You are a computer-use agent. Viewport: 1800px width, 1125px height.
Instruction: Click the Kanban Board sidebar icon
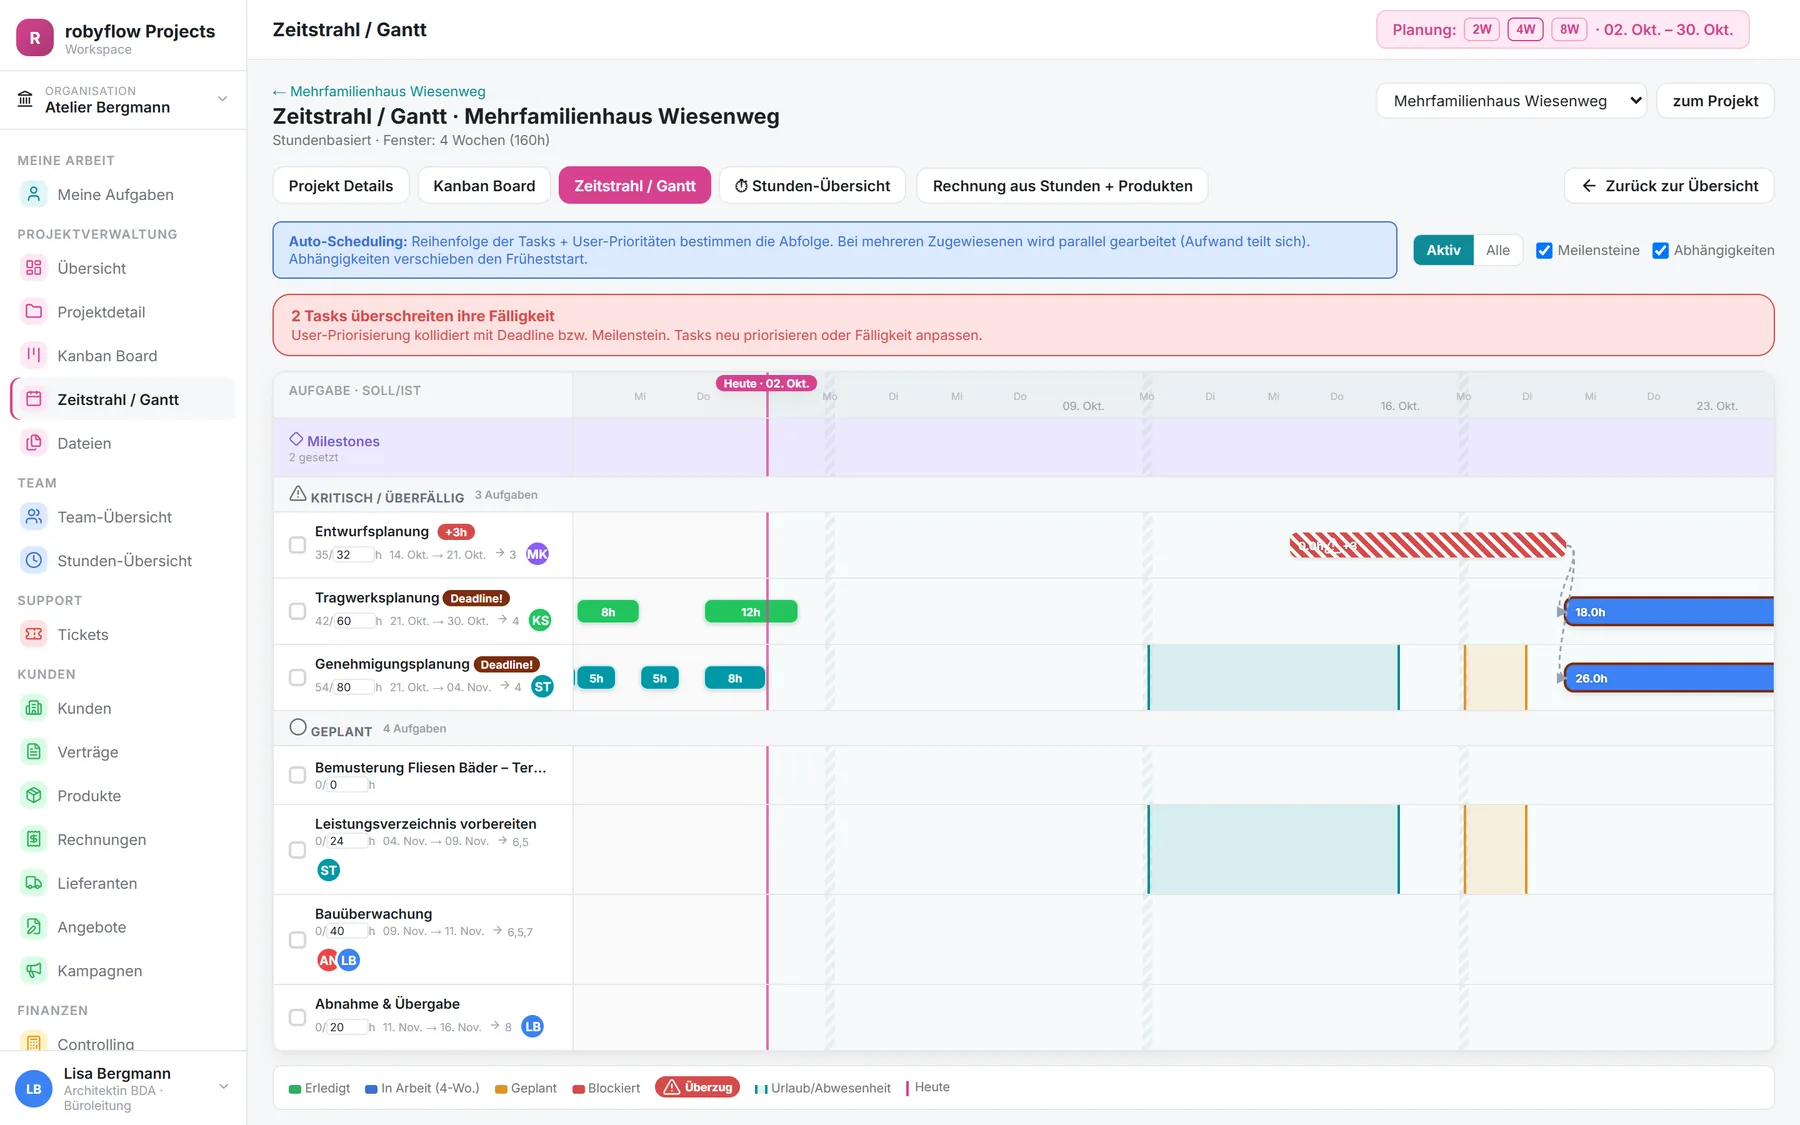point(34,355)
